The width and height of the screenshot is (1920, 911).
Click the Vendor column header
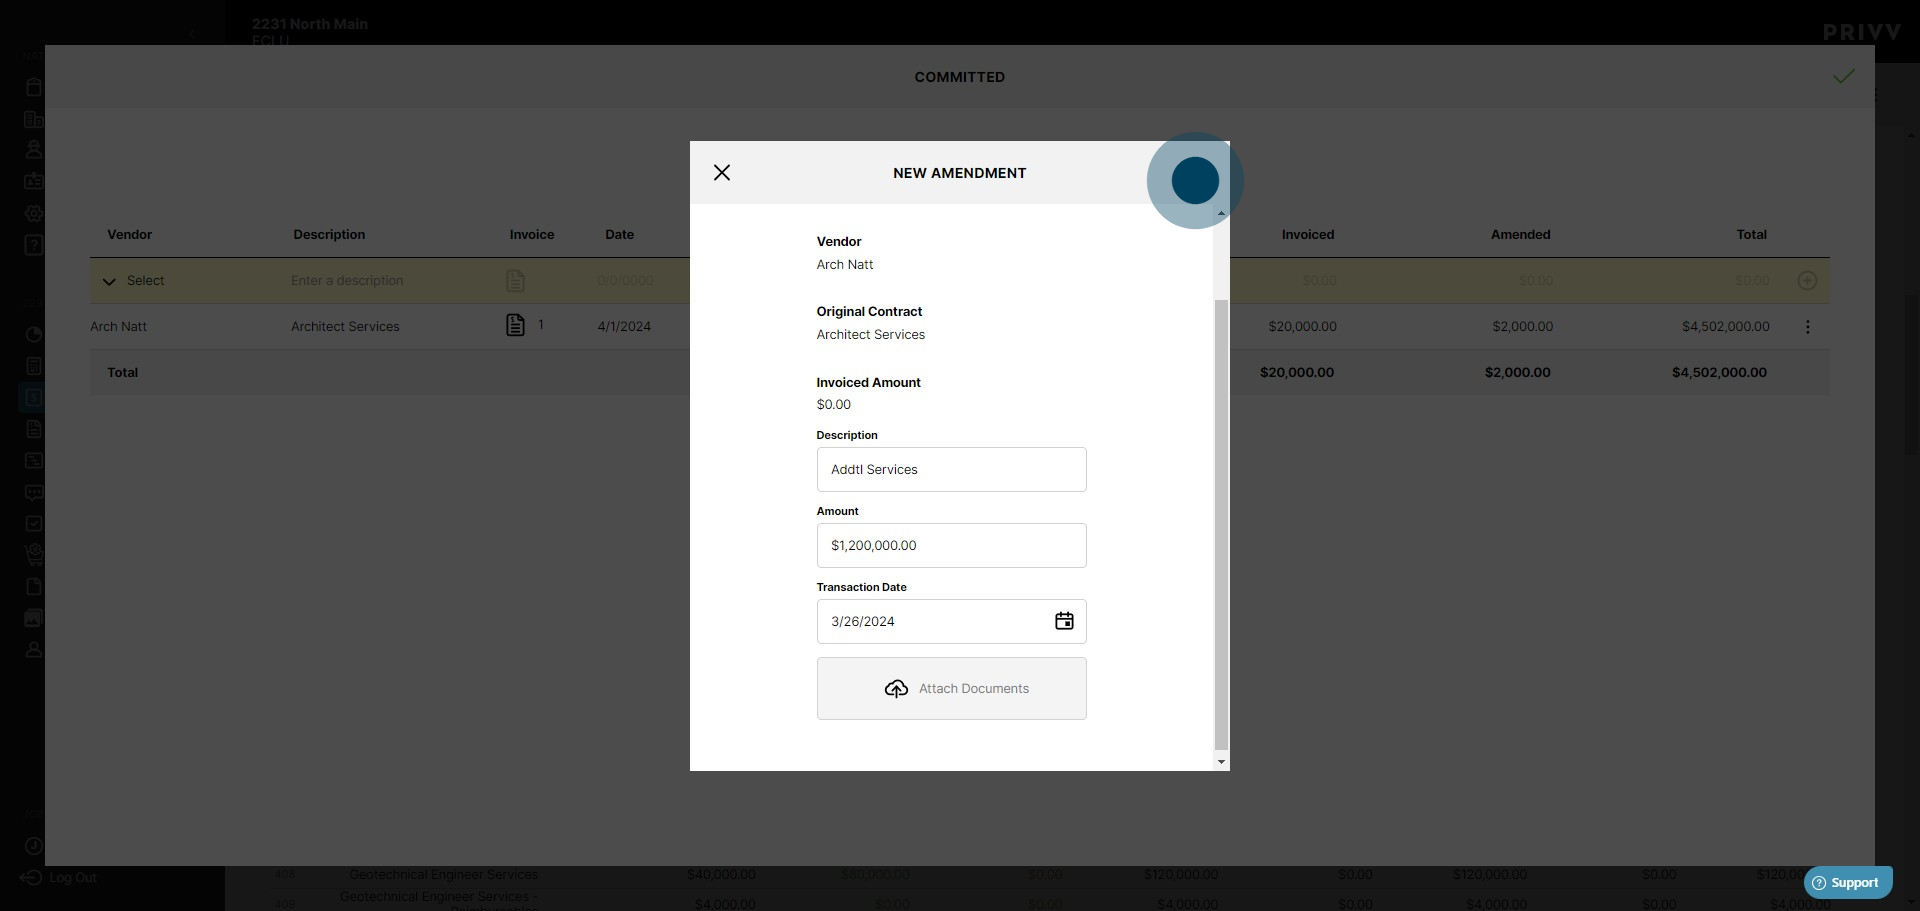130,235
